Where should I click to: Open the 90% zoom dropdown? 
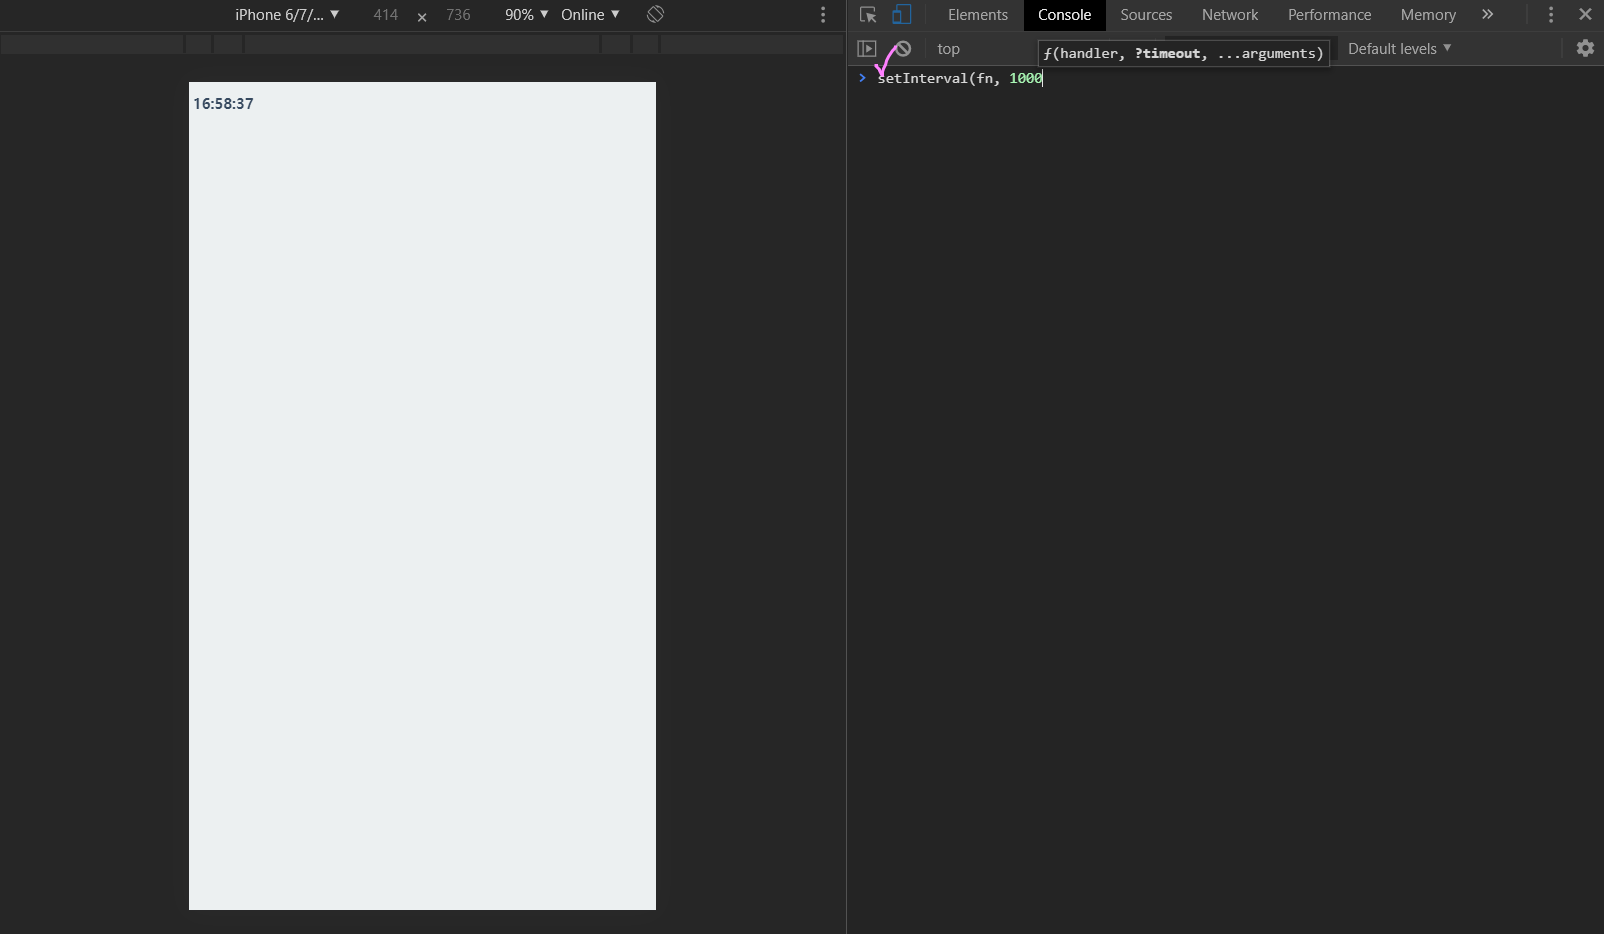click(x=526, y=15)
